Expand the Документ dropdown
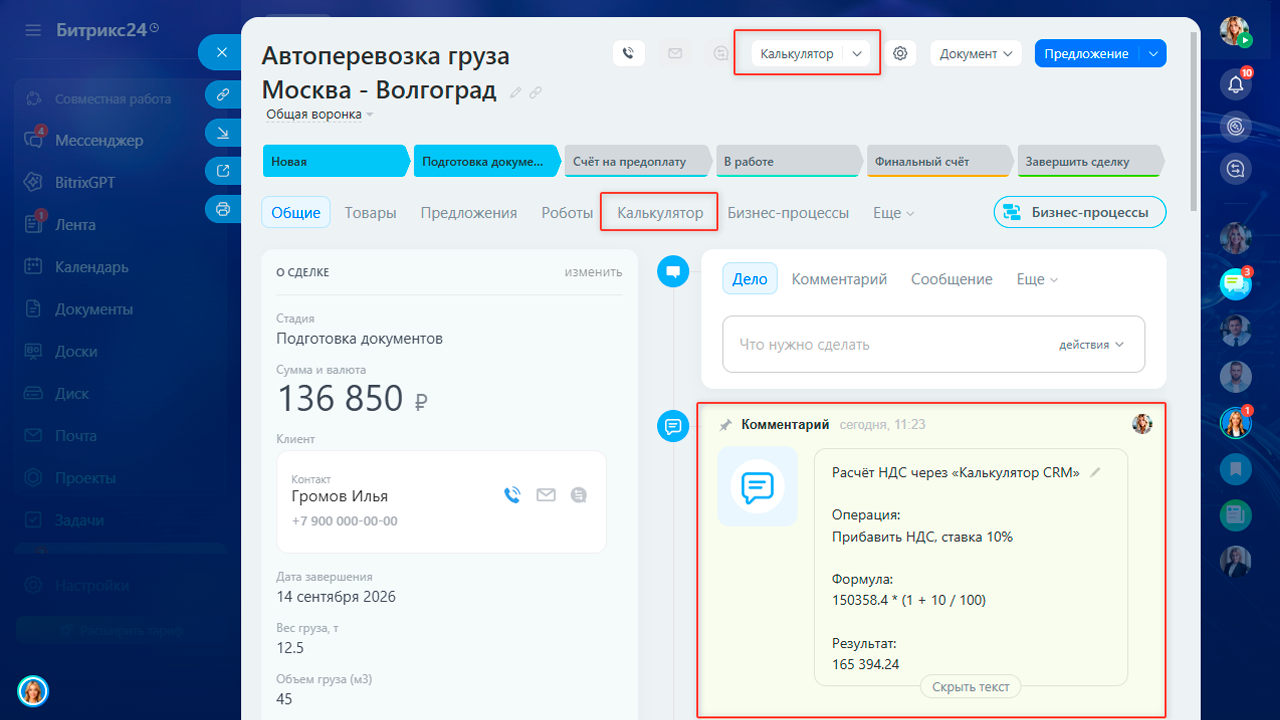The width and height of the screenshot is (1280, 720). click(975, 54)
